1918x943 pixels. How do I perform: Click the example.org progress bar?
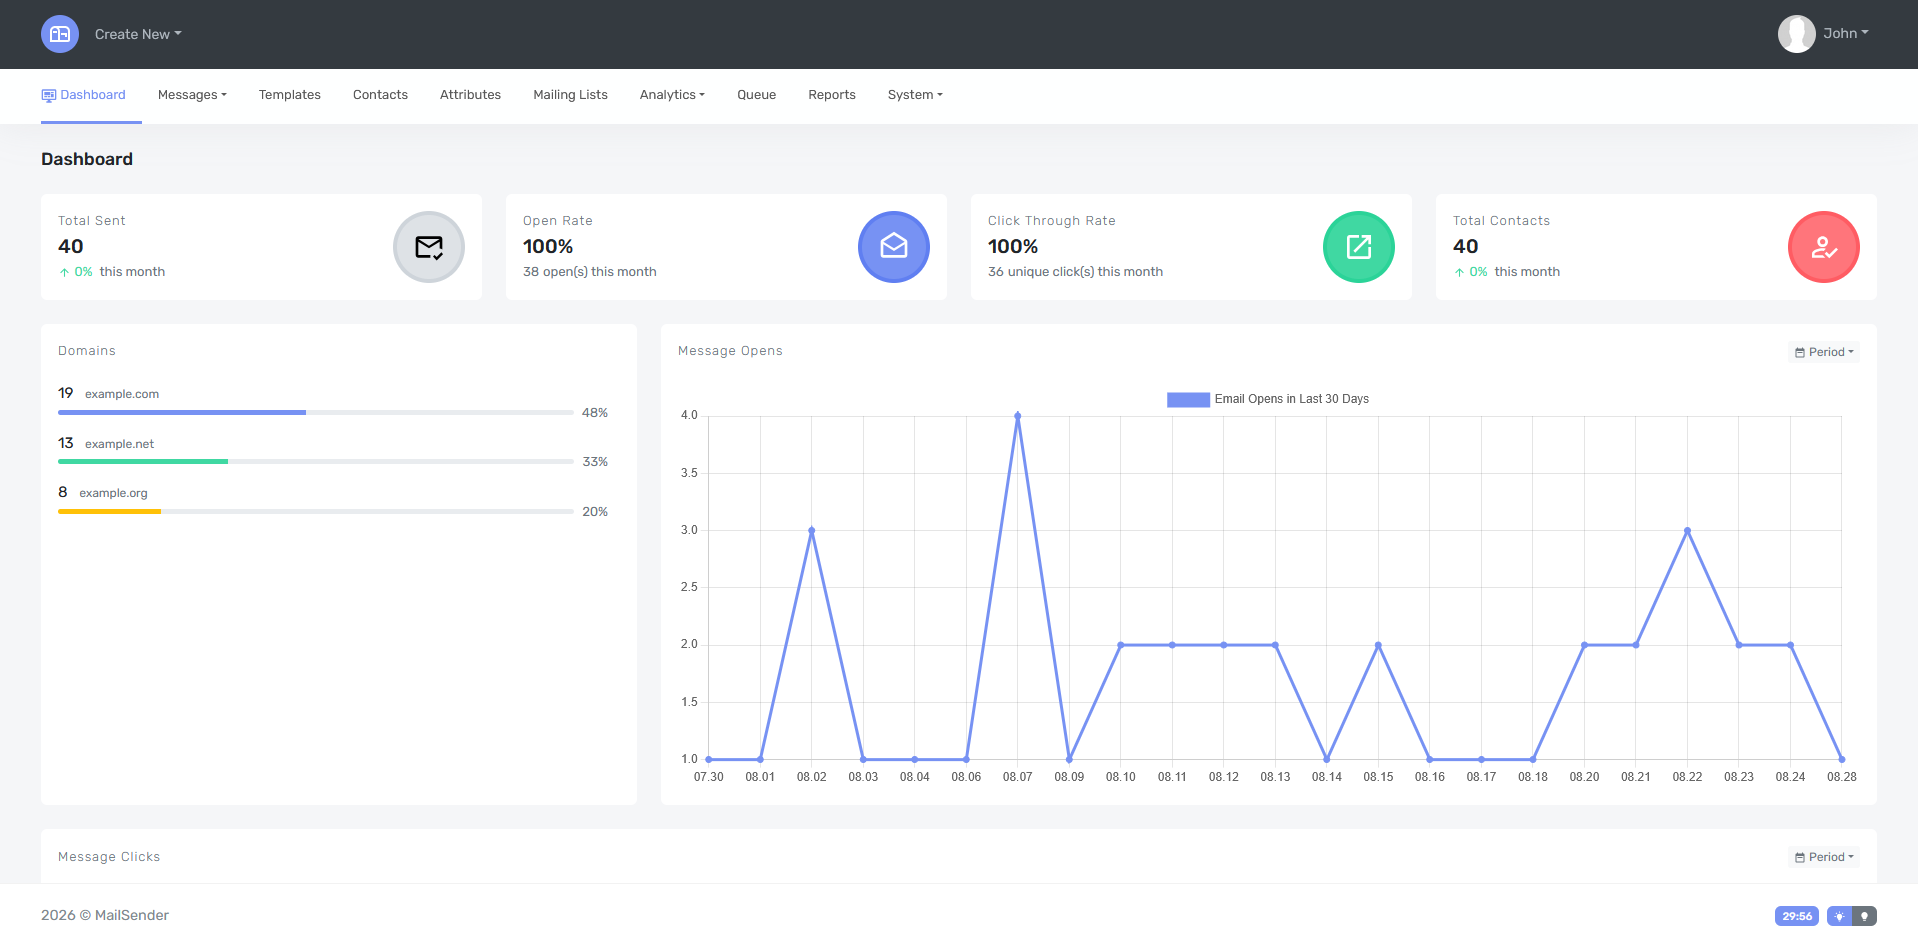(316, 511)
